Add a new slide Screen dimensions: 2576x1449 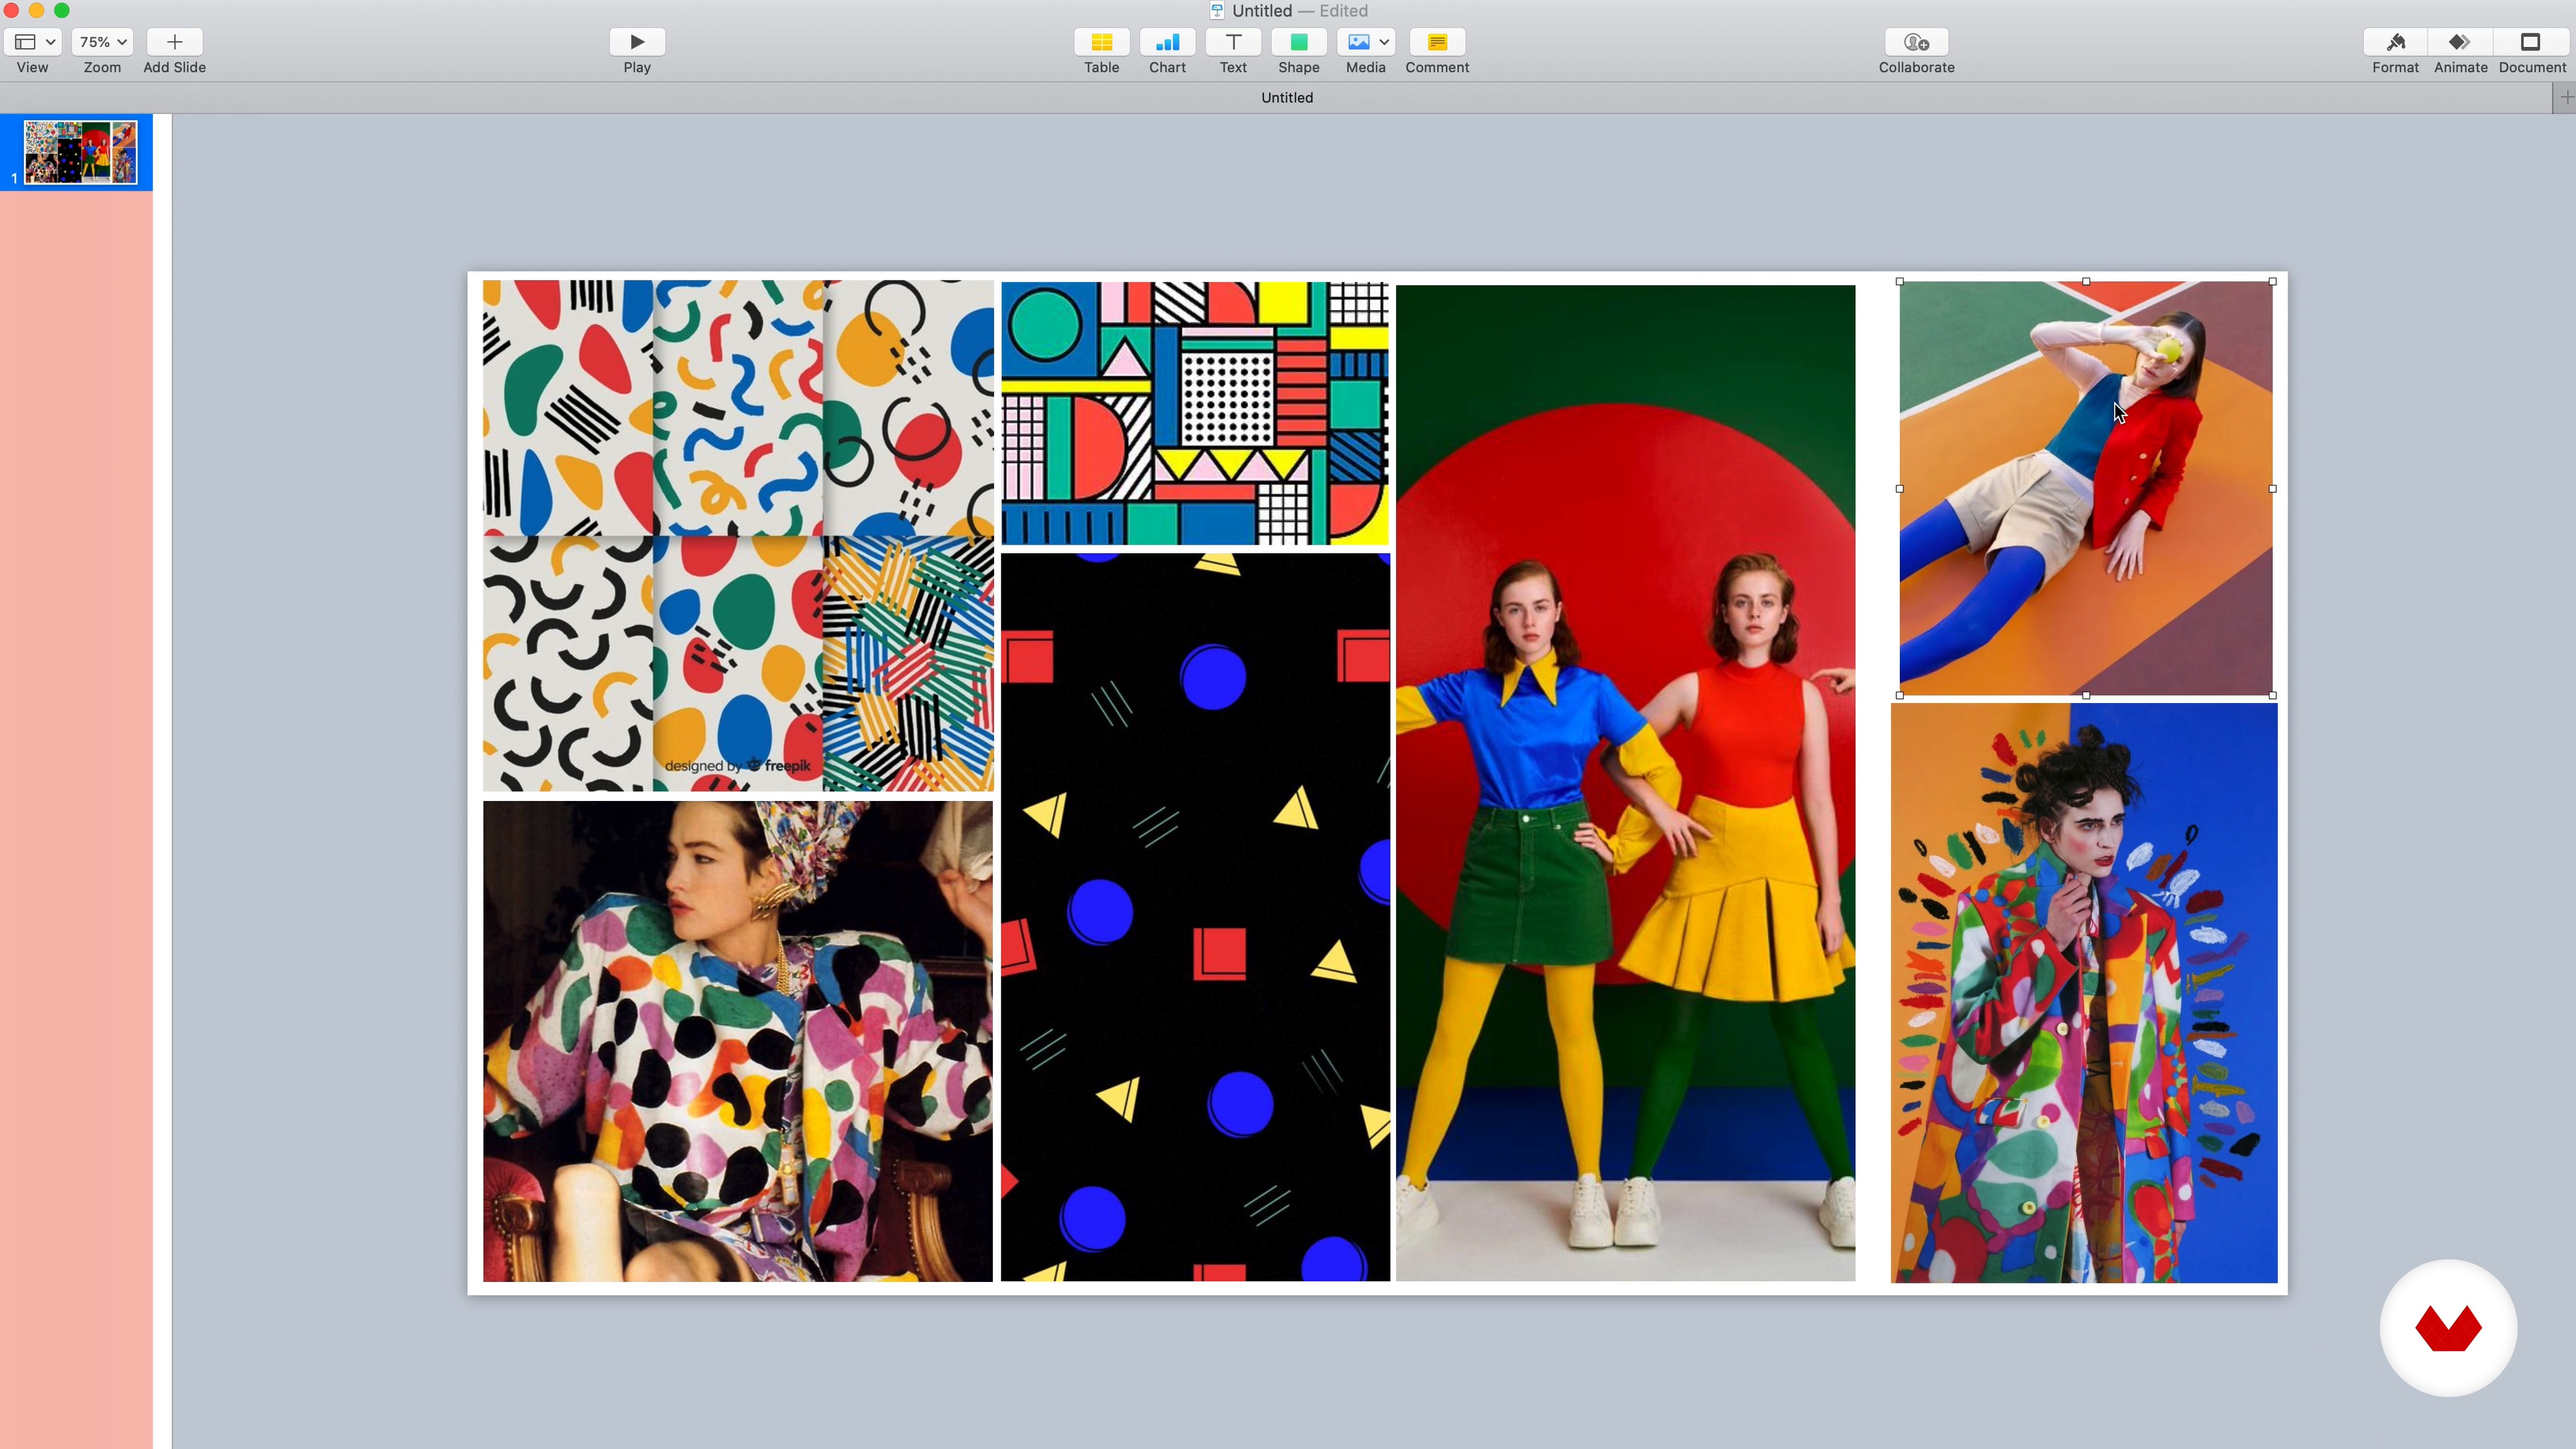pos(174,42)
